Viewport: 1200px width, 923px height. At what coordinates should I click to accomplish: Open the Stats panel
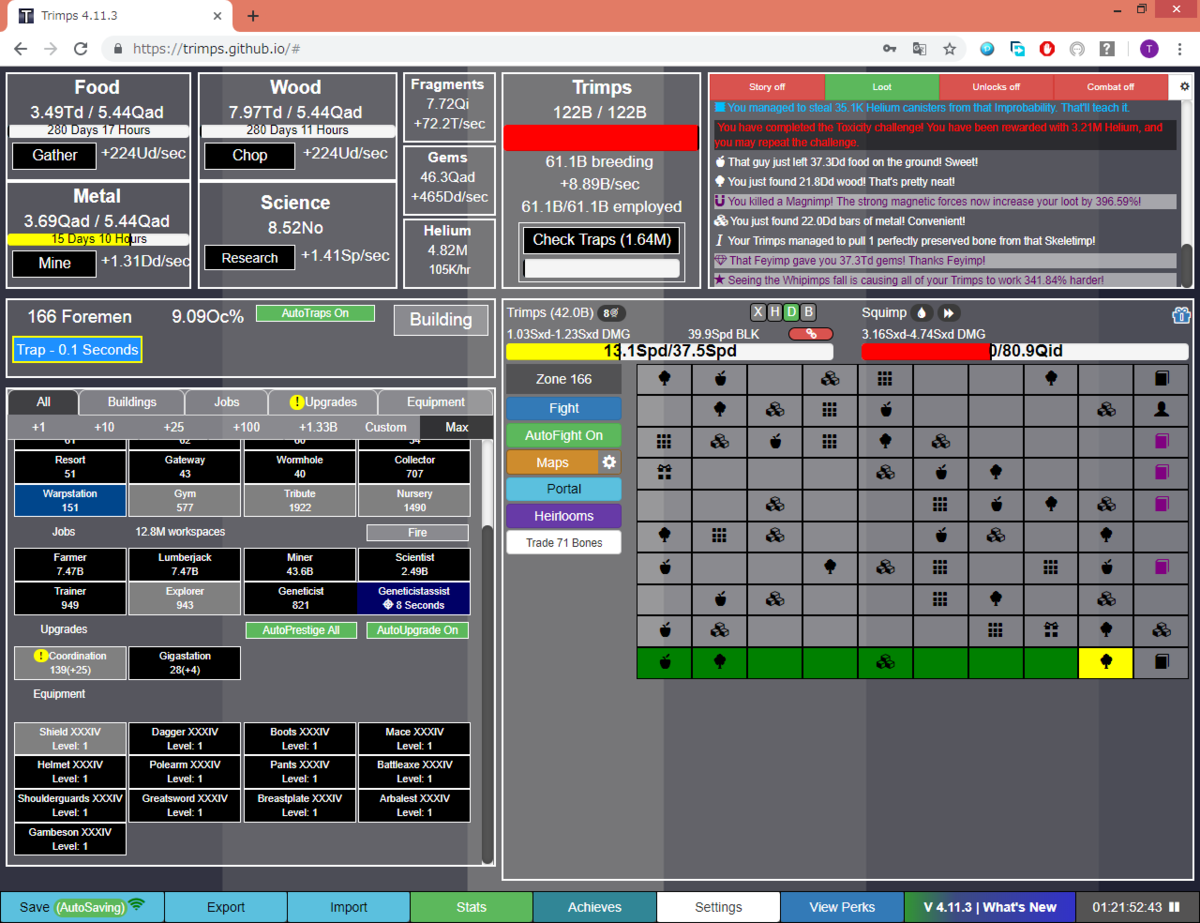[x=471, y=907]
